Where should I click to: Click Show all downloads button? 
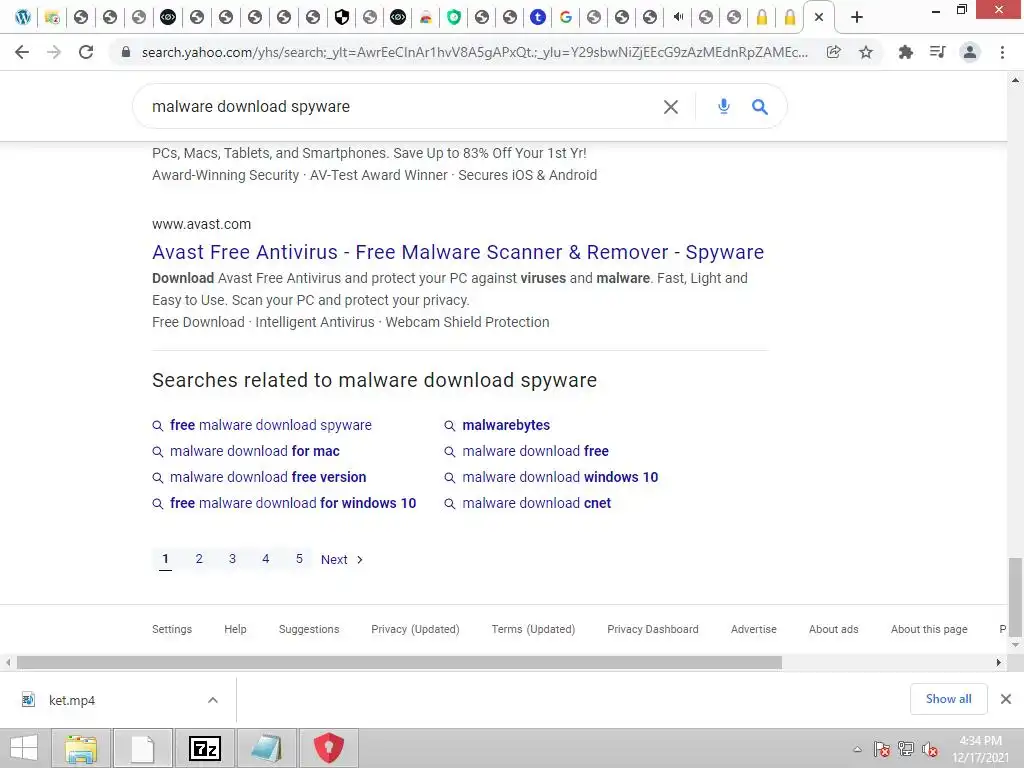point(948,699)
